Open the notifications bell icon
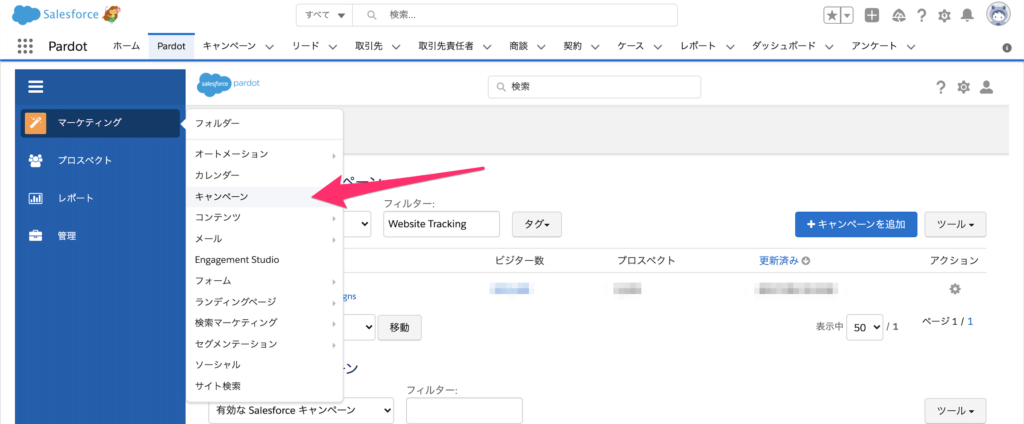The width and height of the screenshot is (1024, 424). point(968,15)
